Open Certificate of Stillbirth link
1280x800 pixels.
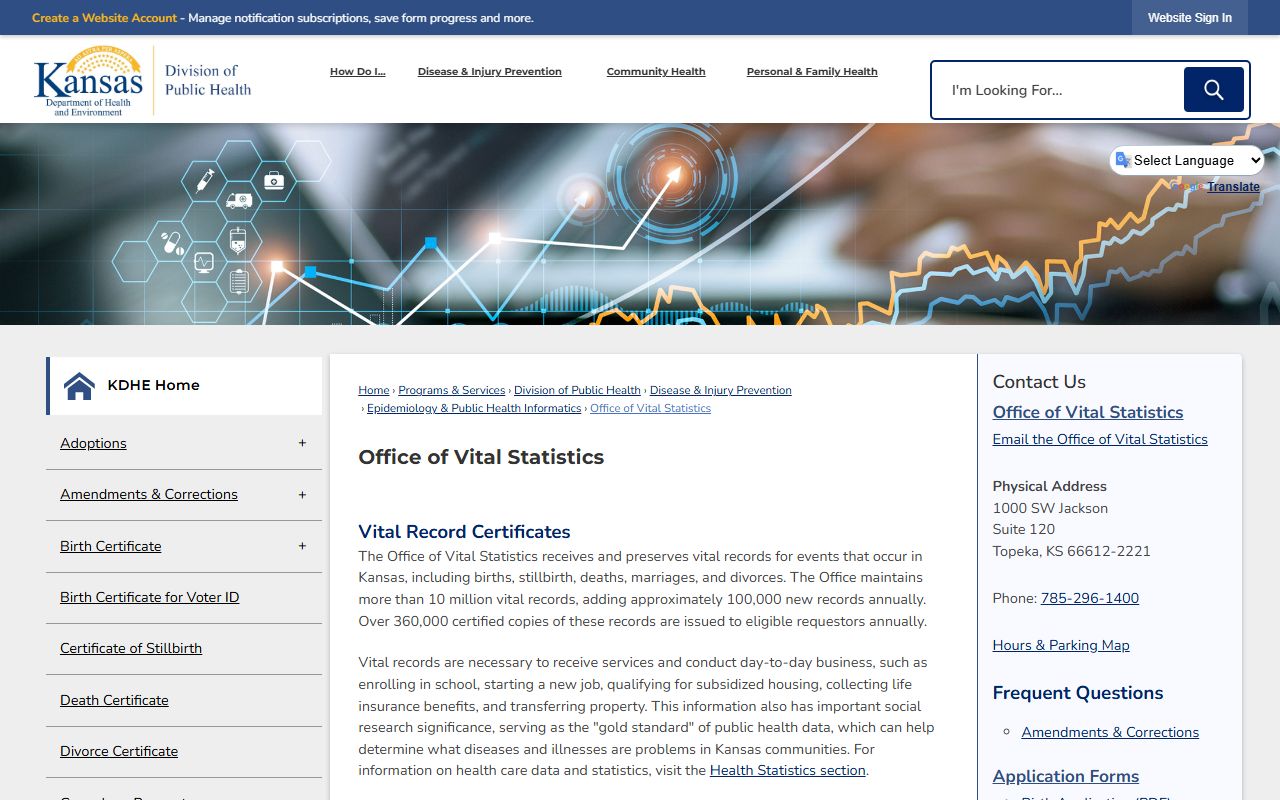131,648
